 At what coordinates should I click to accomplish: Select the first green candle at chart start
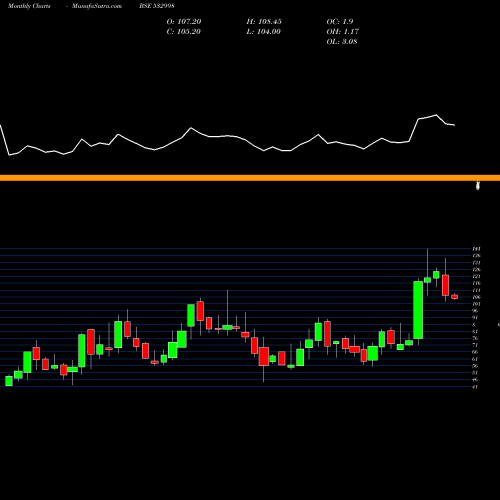pyautogui.click(x=9, y=381)
